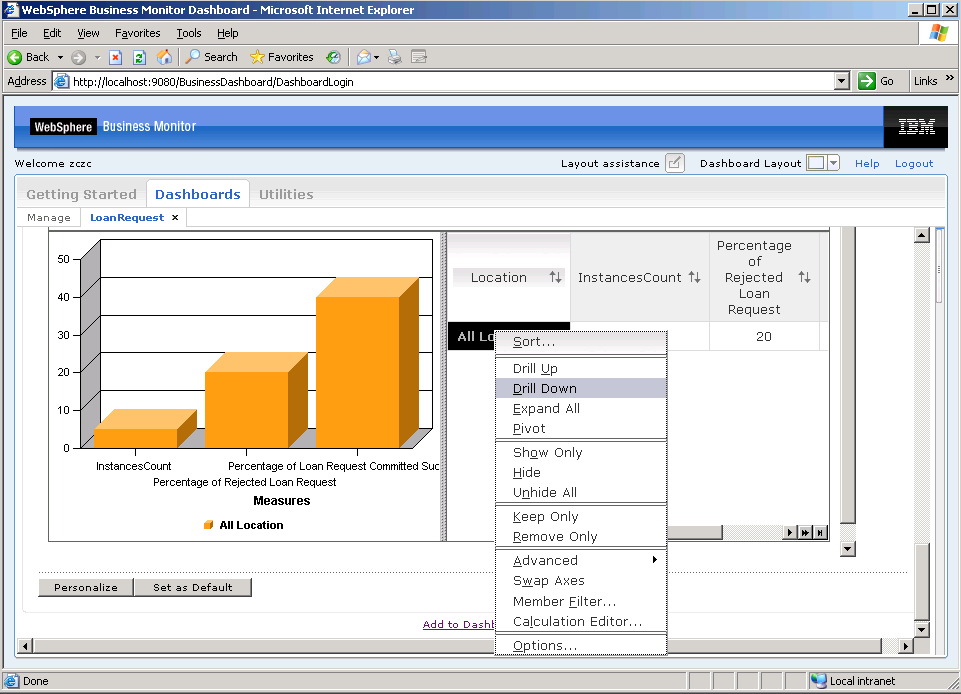Choose Options... from the context menu
Screen dimensions: 961x694
tap(580, 646)
